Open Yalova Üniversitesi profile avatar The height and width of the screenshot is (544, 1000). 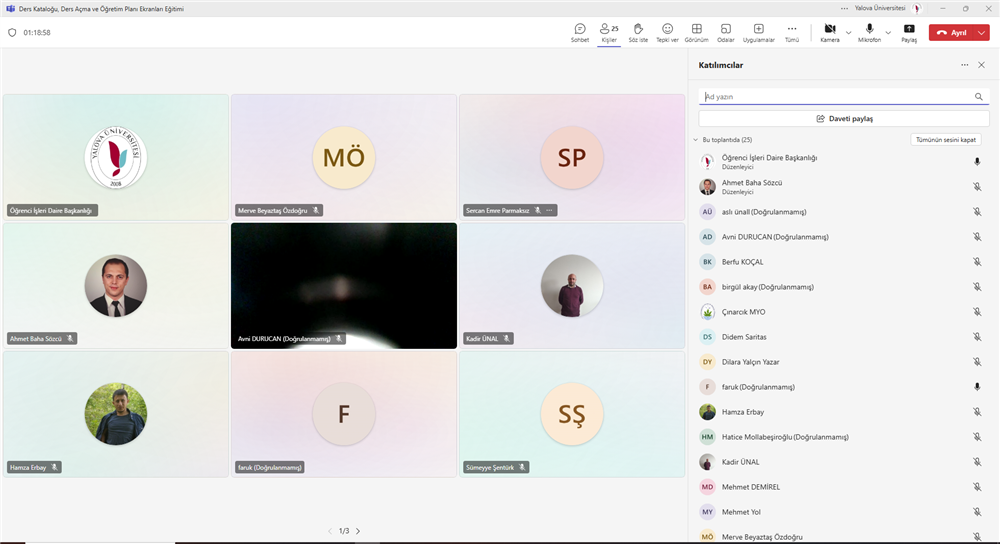[917, 8]
